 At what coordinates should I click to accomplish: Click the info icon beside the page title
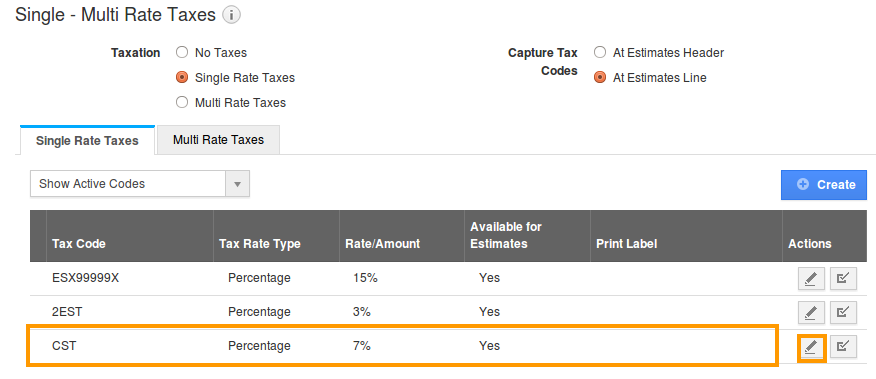point(231,15)
